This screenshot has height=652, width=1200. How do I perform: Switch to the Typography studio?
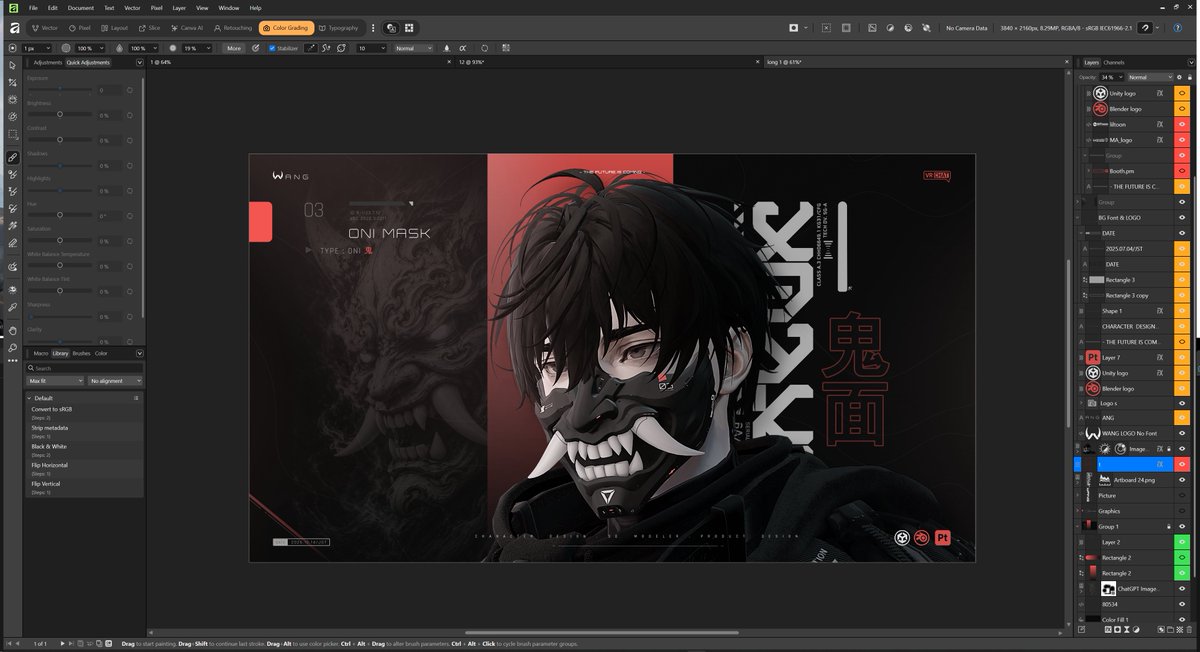pos(338,28)
